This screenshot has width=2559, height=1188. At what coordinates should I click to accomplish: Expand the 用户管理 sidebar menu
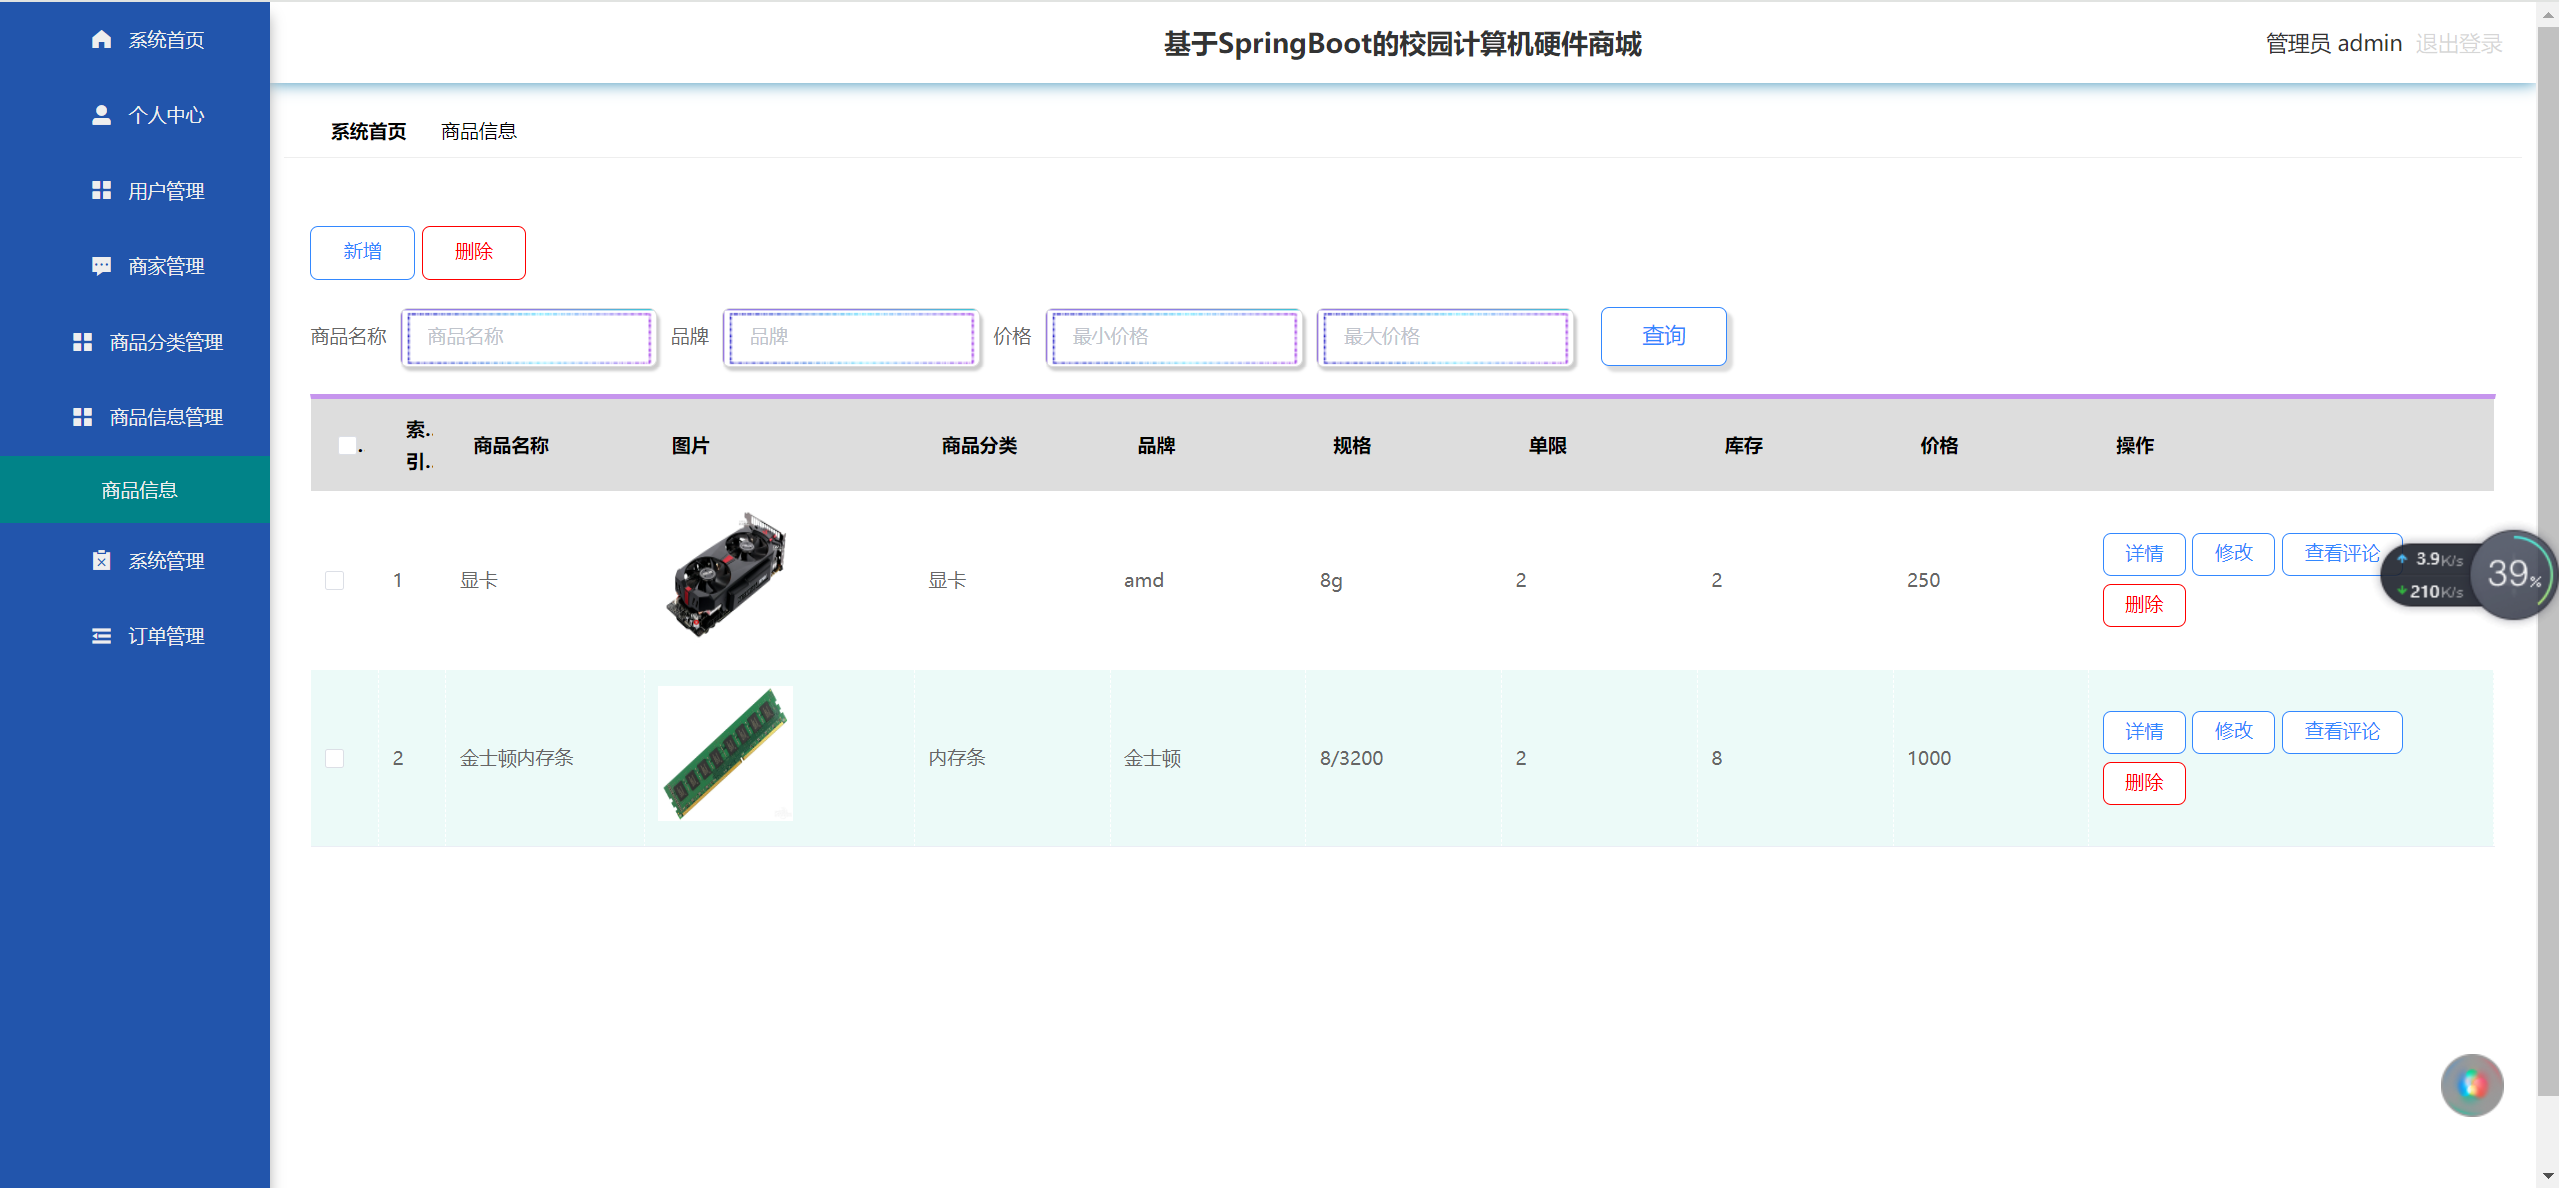coord(135,190)
